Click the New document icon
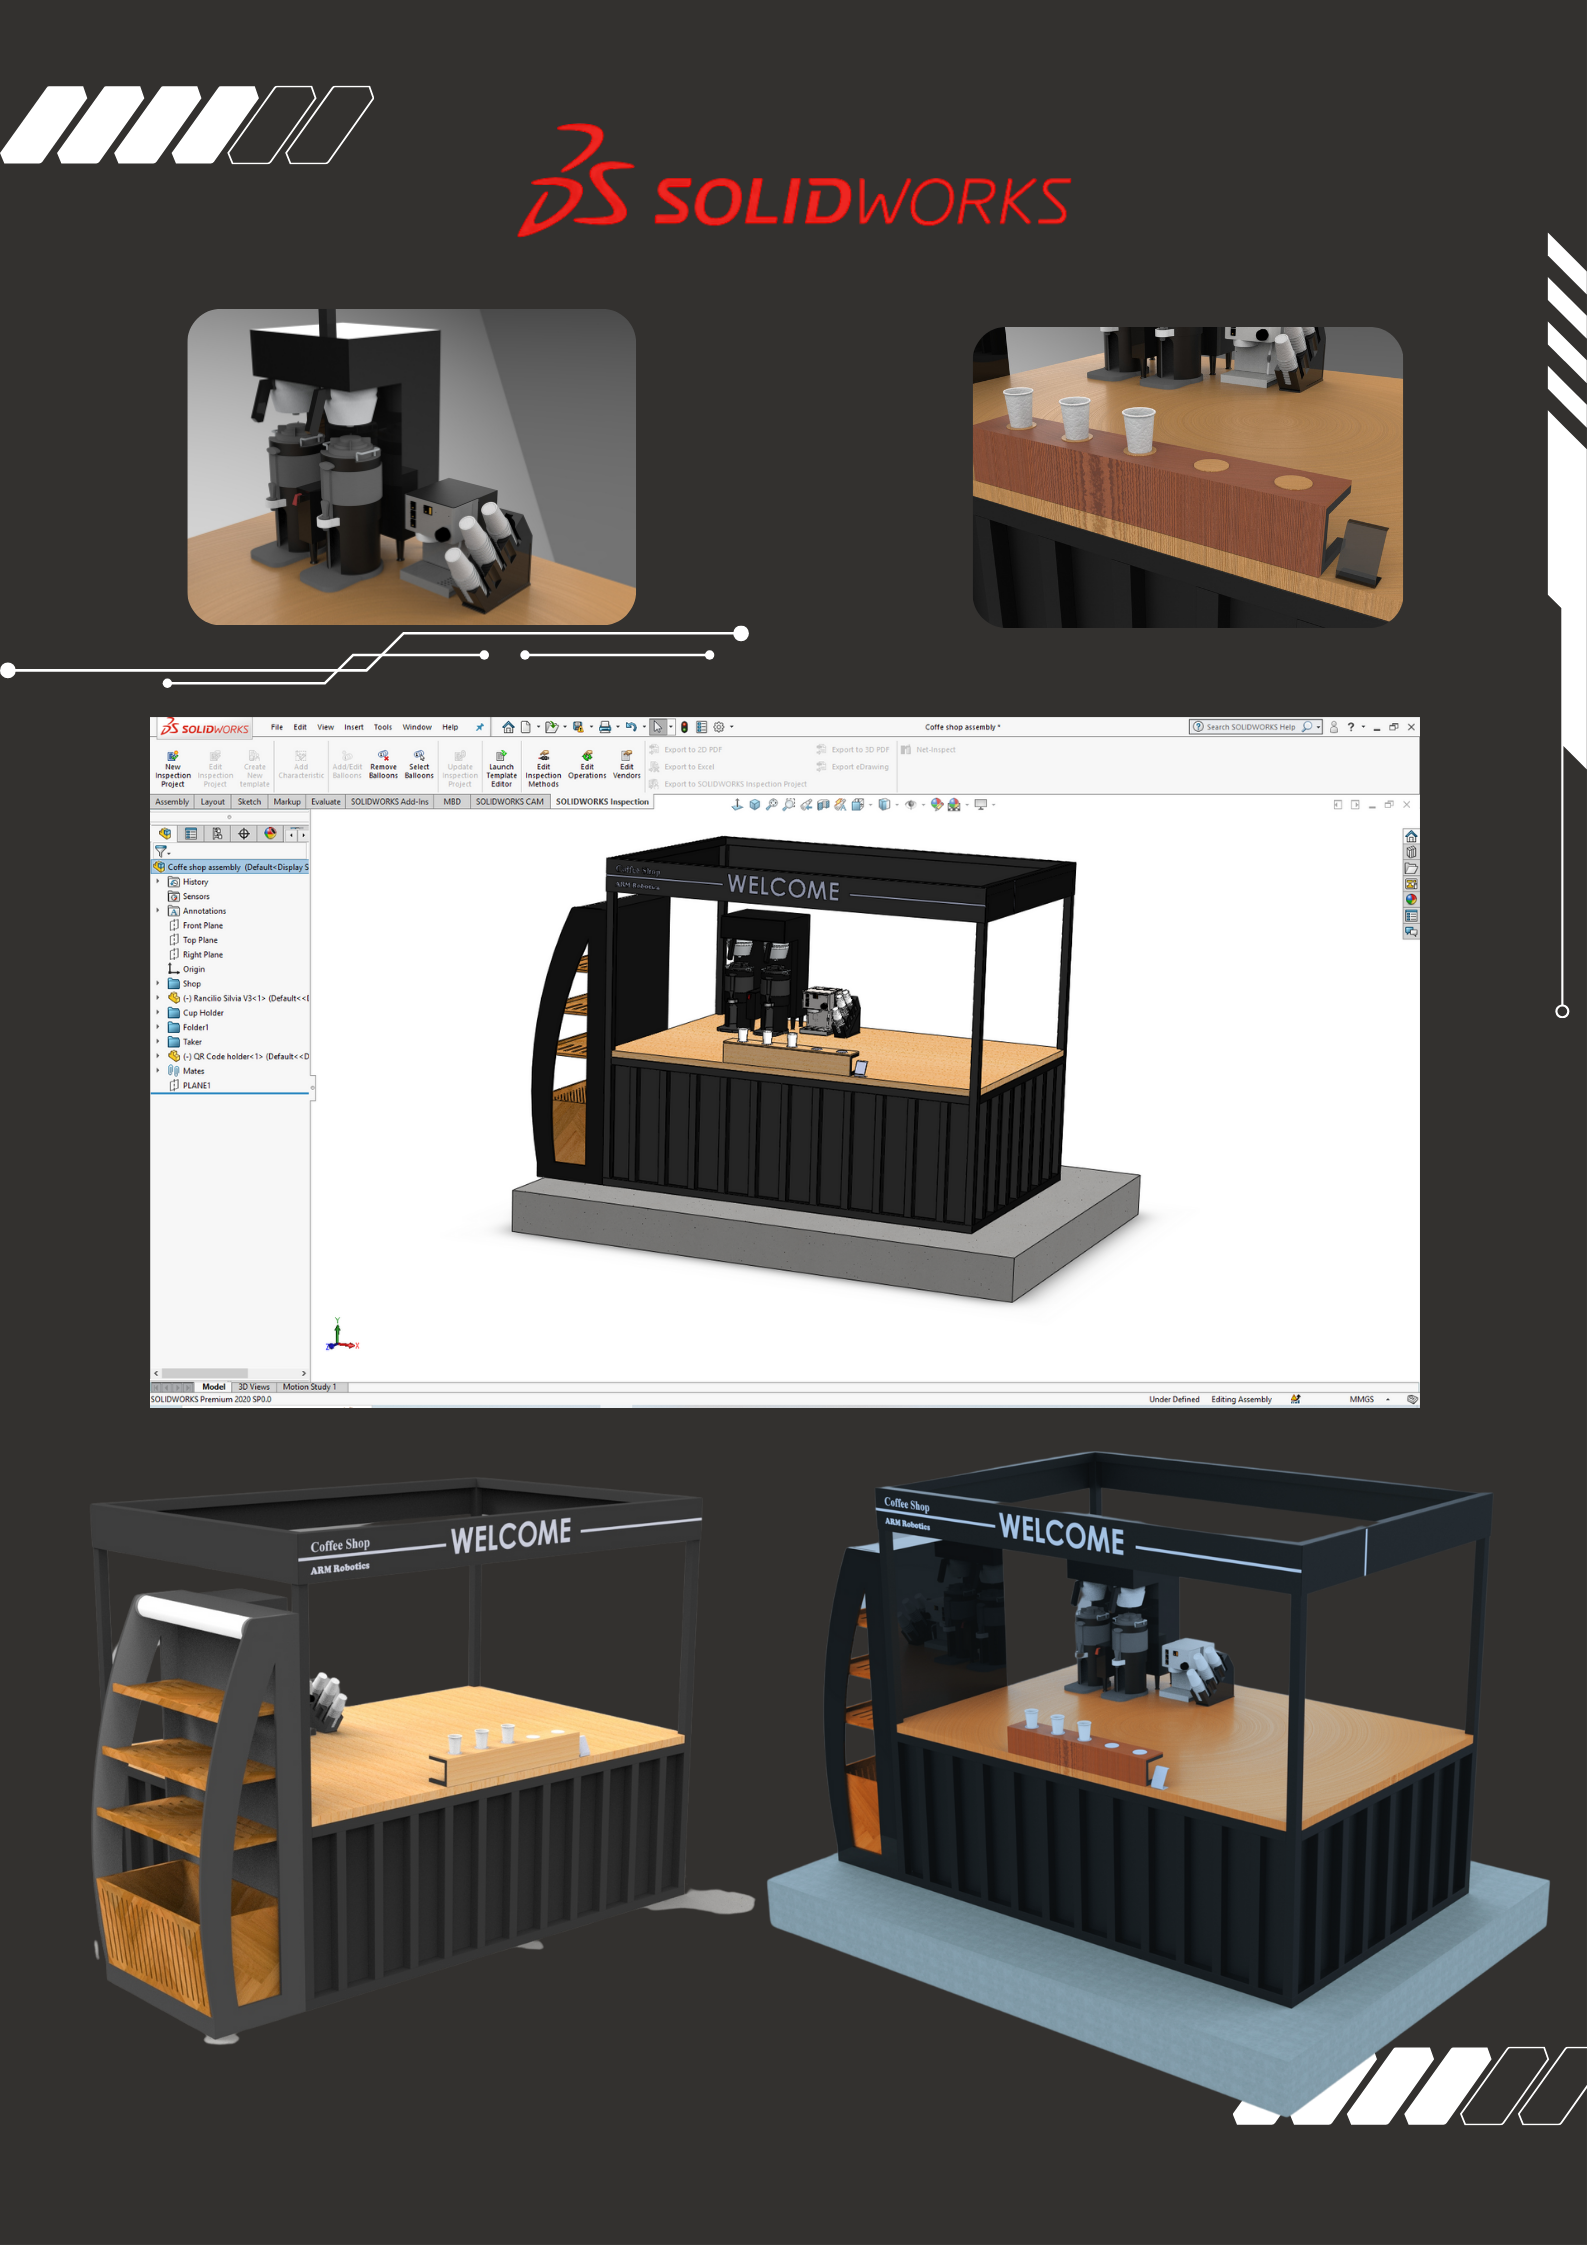This screenshot has width=1587, height=2245. pos(525,727)
